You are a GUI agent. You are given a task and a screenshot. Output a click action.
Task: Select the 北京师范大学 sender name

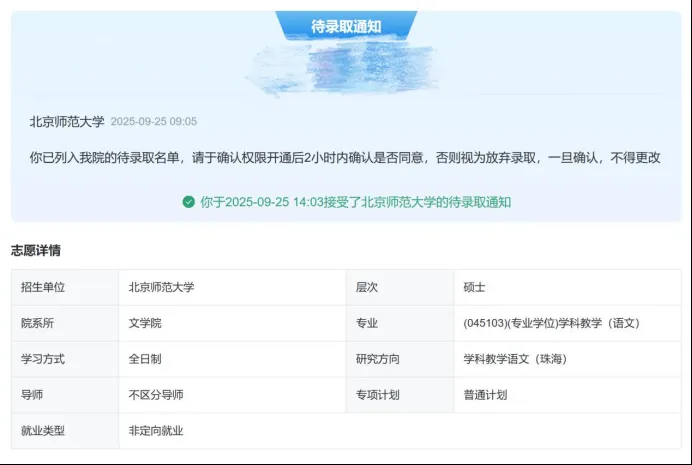coord(67,121)
